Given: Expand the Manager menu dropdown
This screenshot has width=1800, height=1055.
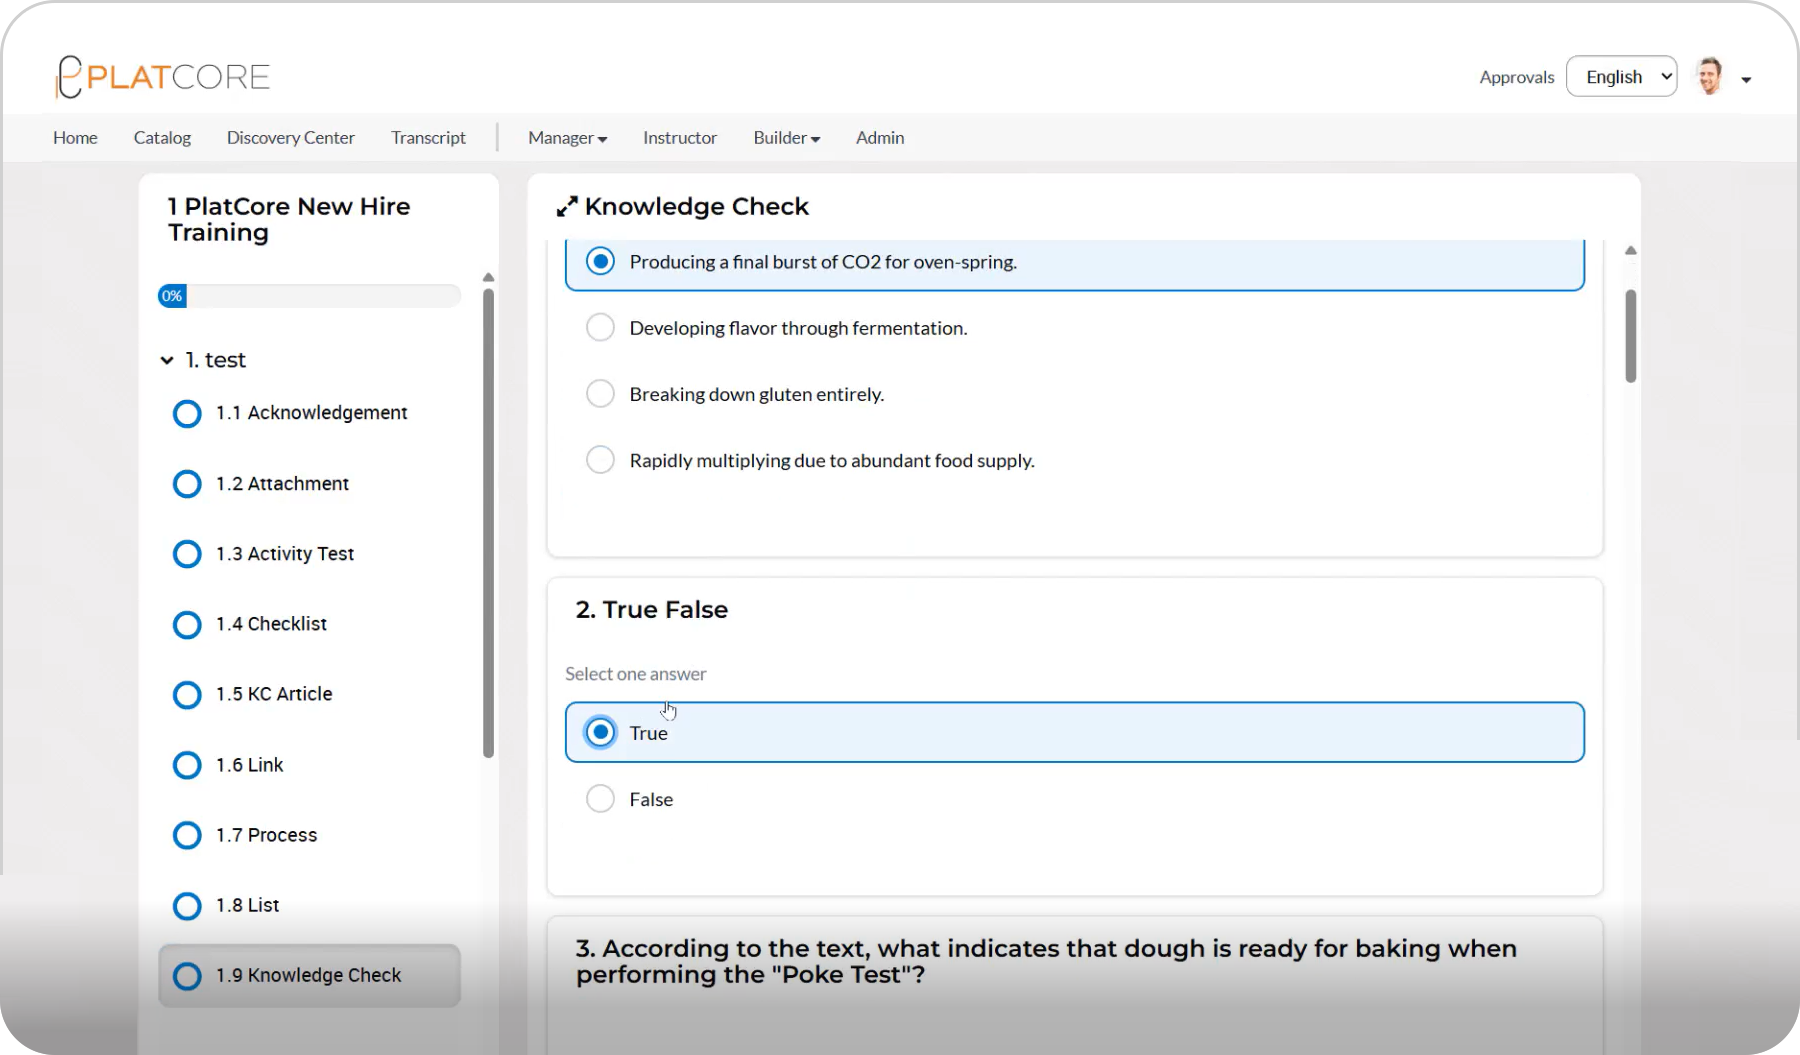Looking at the screenshot, I should coord(567,138).
